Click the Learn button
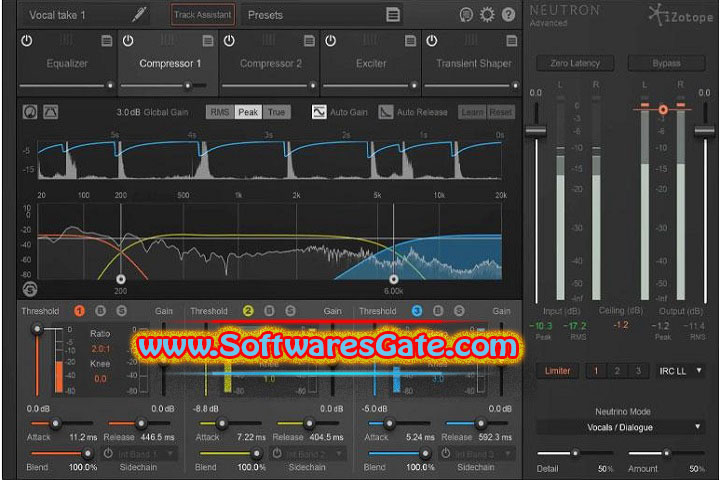The image size is (720, 480). tap(472, 112)
